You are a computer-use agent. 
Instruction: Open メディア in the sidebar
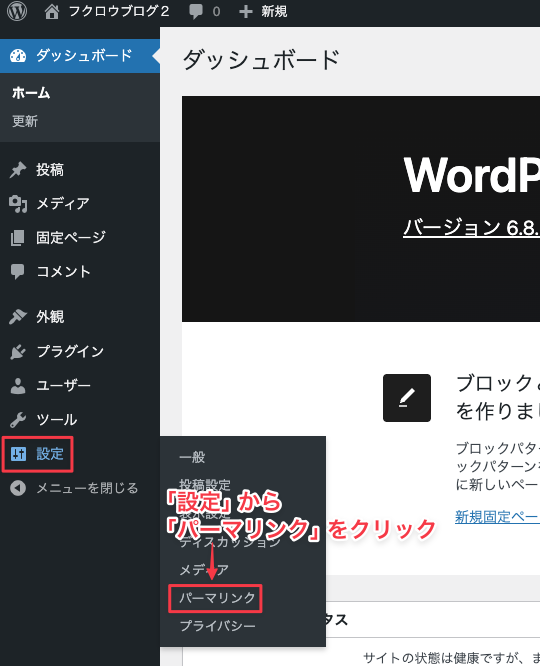(x=63, y=204)
